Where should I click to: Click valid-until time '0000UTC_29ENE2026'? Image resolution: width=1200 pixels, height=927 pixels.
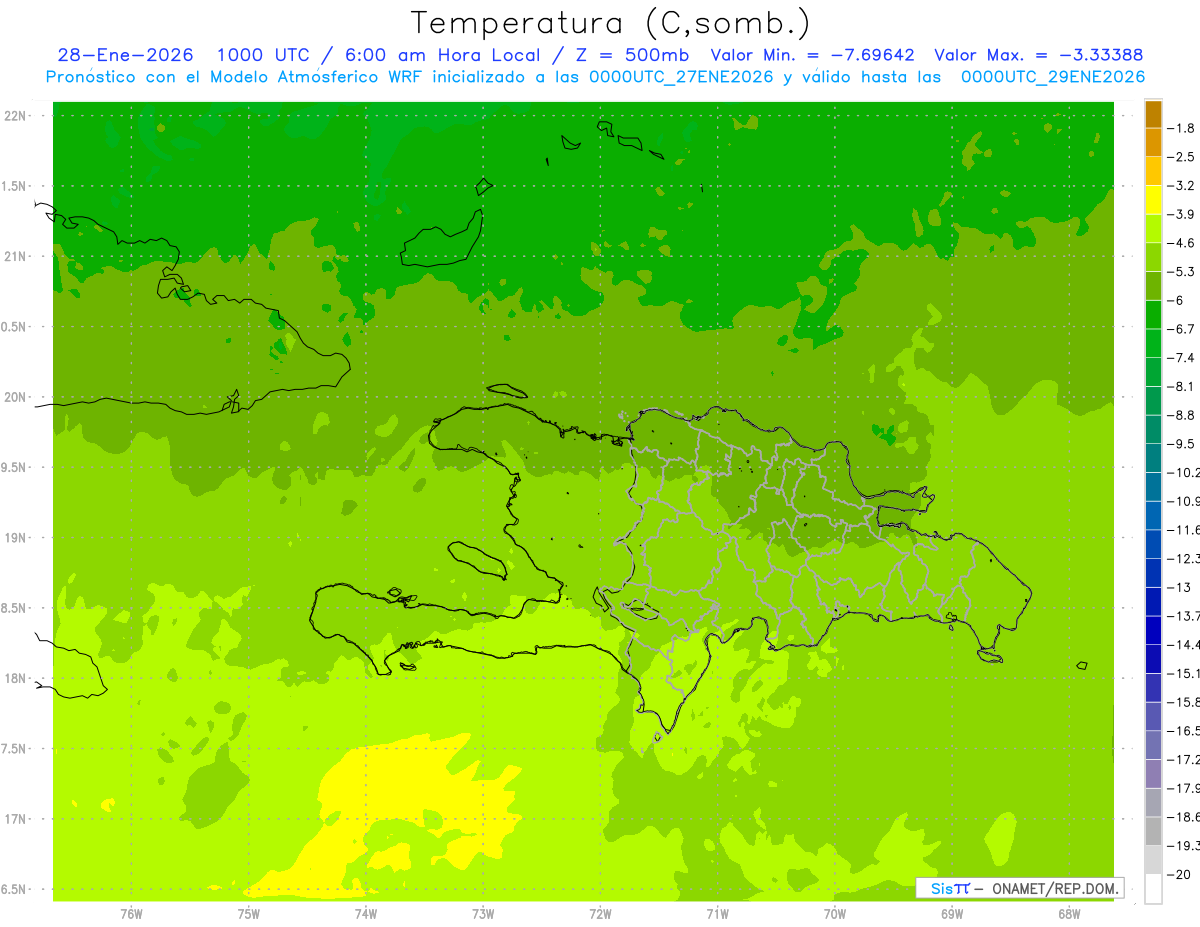point(1052,77)
